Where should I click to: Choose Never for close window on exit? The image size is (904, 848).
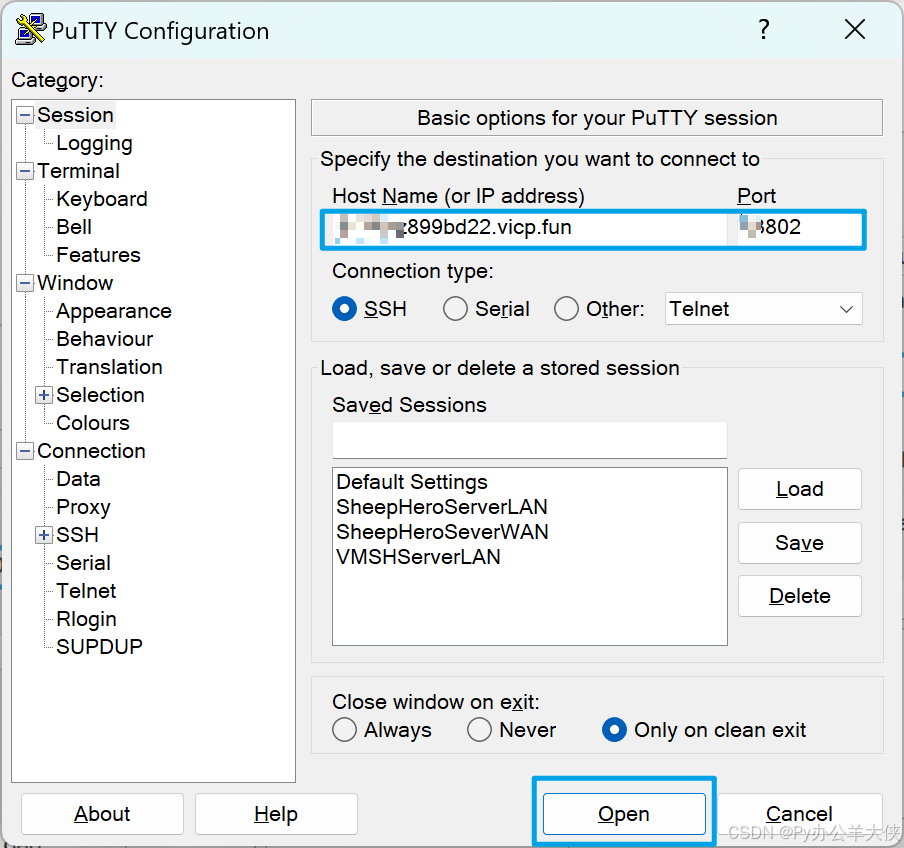479,730
